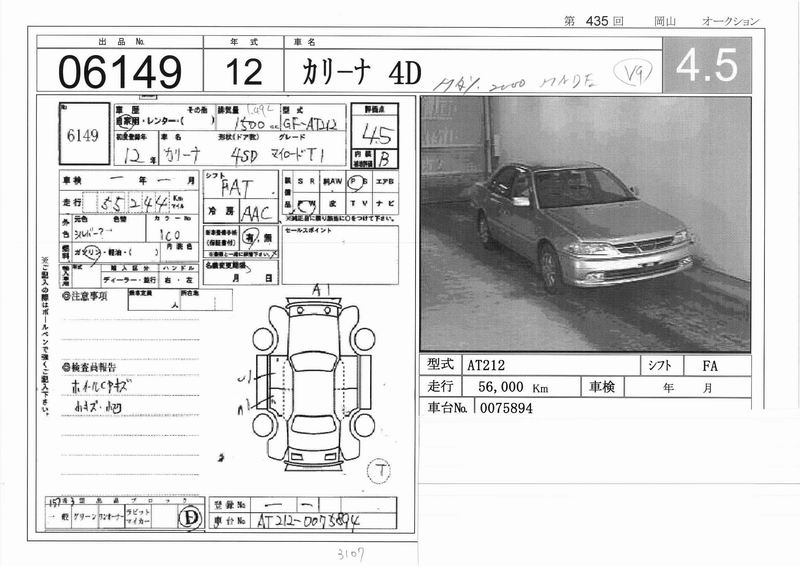
Task: Click the front-left wheel on car diagram
Action: 264,338
